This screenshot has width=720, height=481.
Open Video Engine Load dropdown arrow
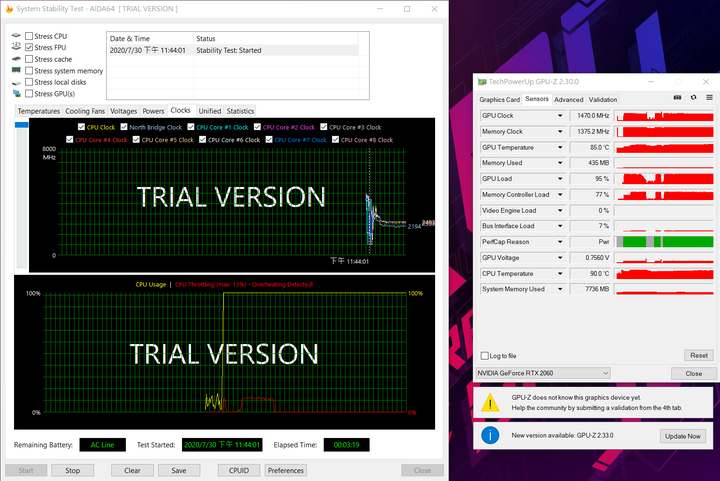(x=560, y=211)
